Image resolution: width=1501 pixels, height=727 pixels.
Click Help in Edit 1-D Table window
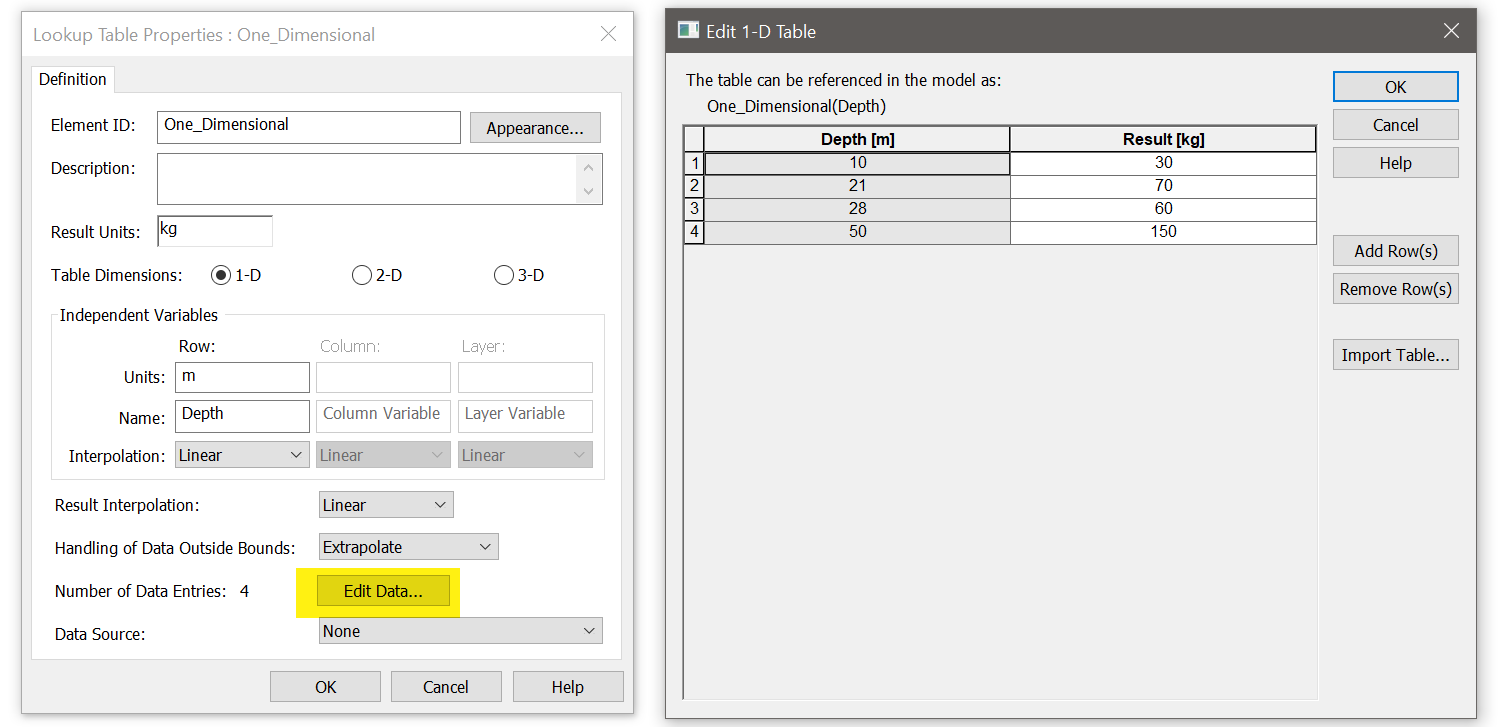pyautogui.click(x=1396, y=163)
